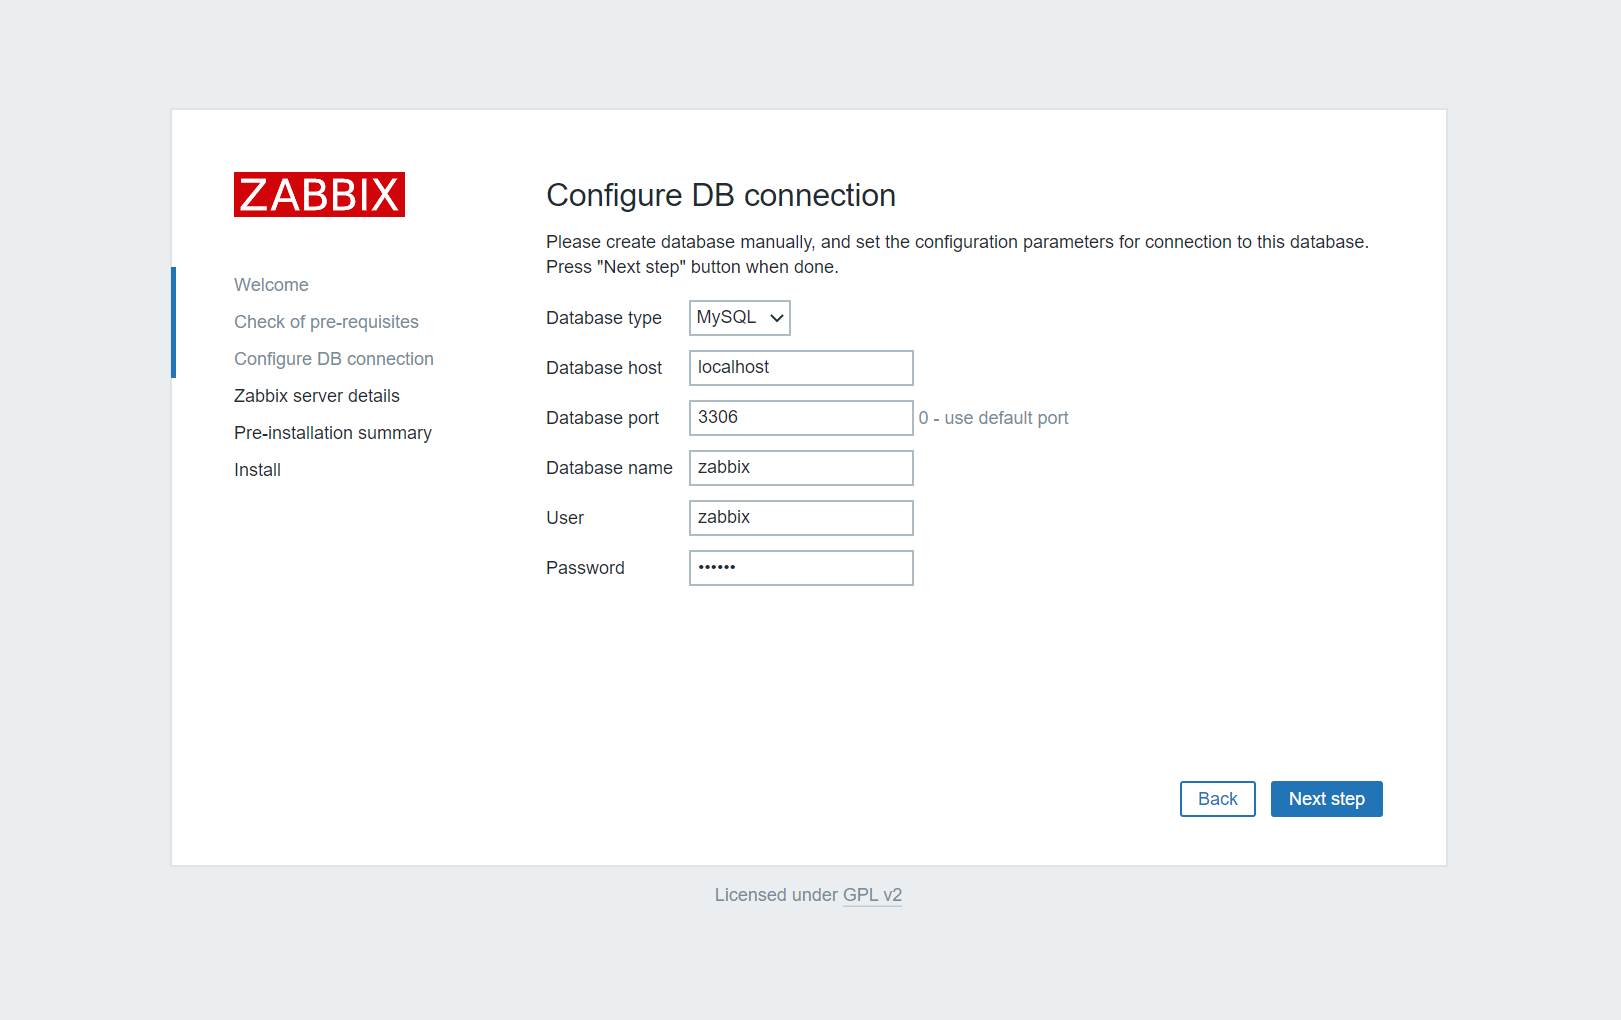Click the Database host label
Viewport: 1621px width, 1020px height.
pyautogui.click(x=604, y=368)
